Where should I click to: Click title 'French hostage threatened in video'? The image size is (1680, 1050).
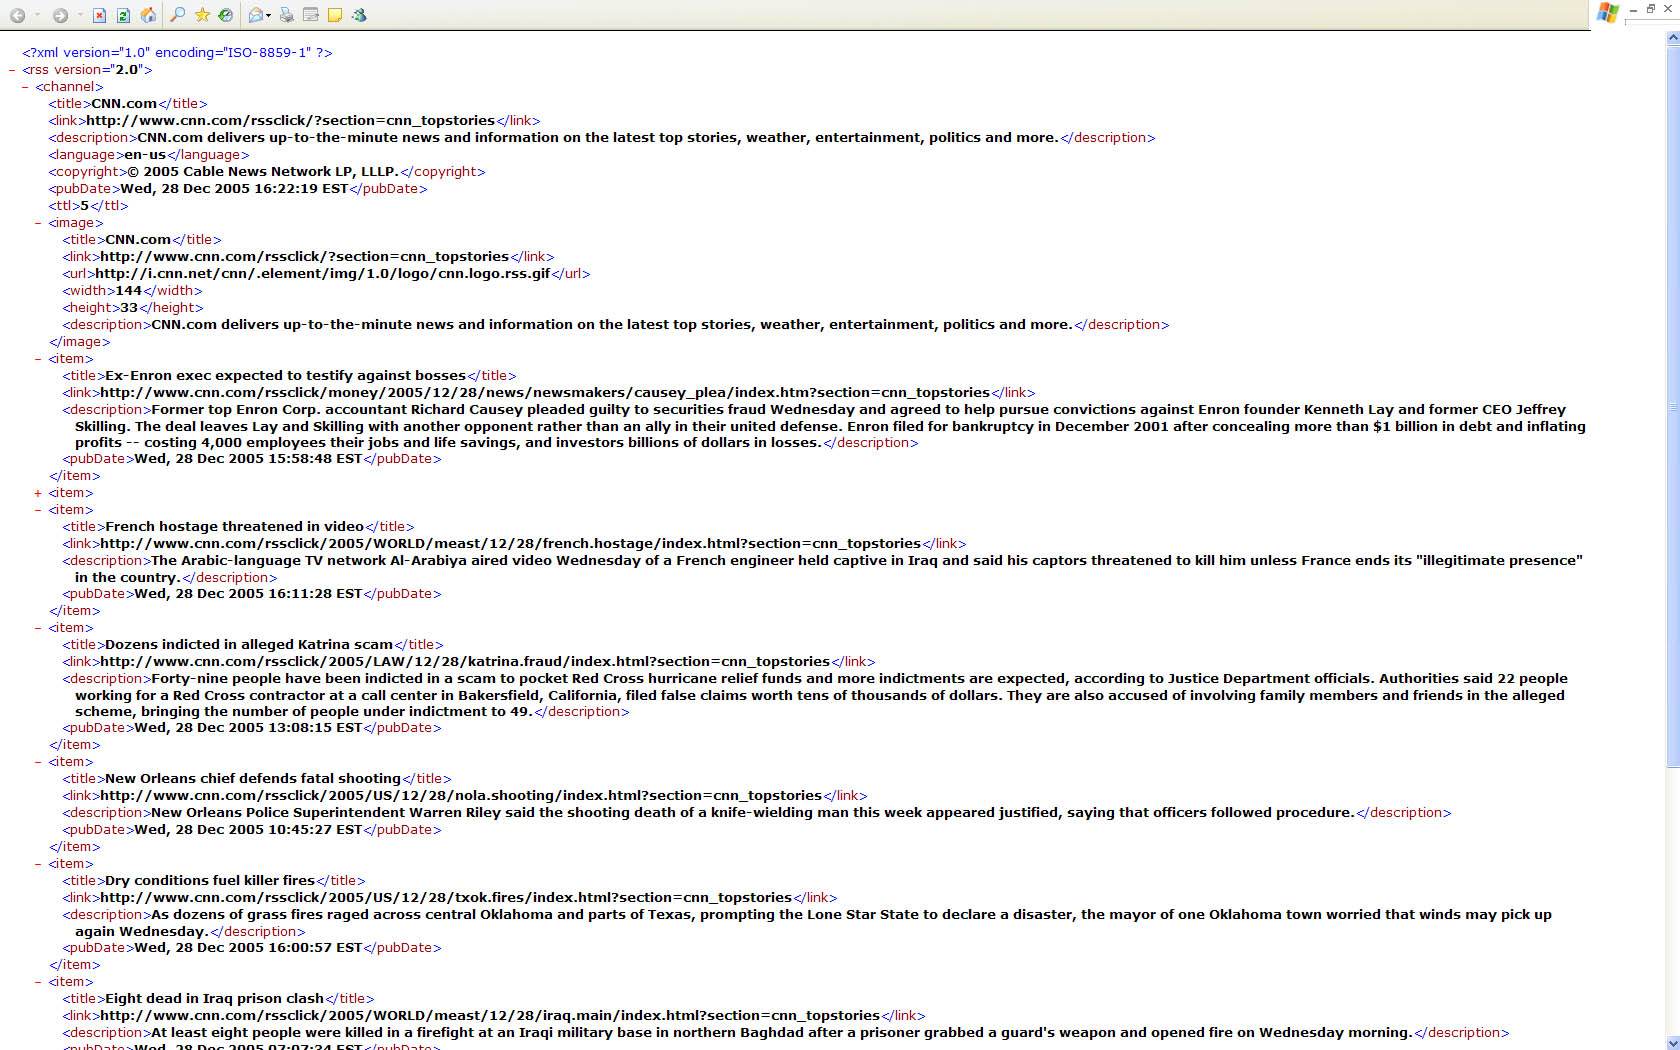point(234,527)
